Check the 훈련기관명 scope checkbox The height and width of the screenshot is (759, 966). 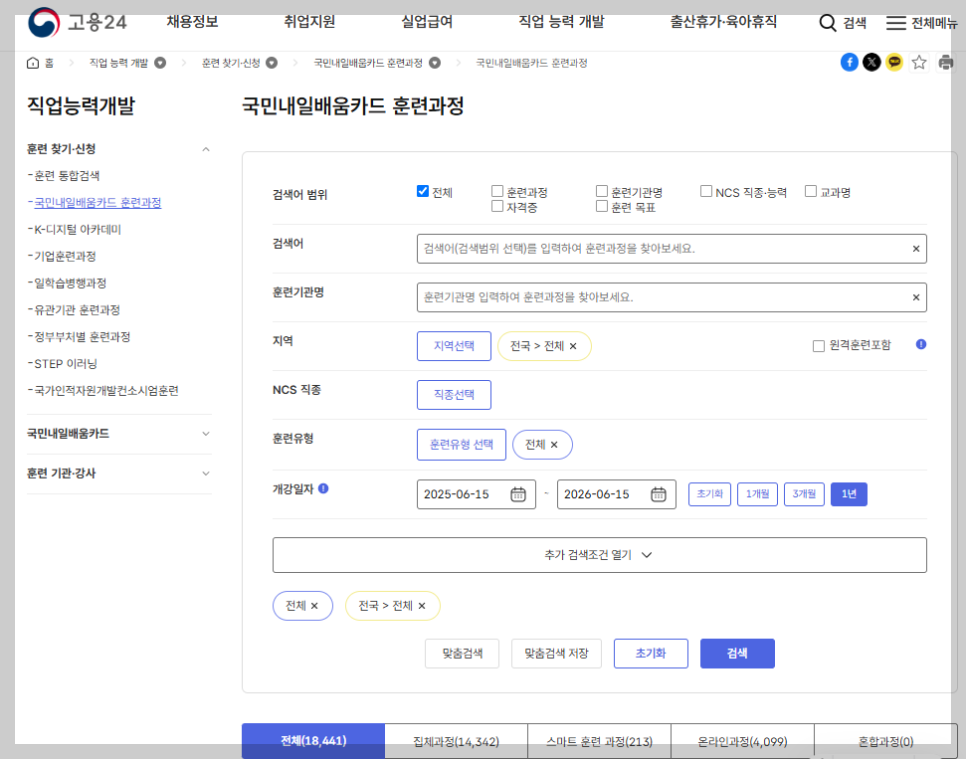tap(602, 191)
